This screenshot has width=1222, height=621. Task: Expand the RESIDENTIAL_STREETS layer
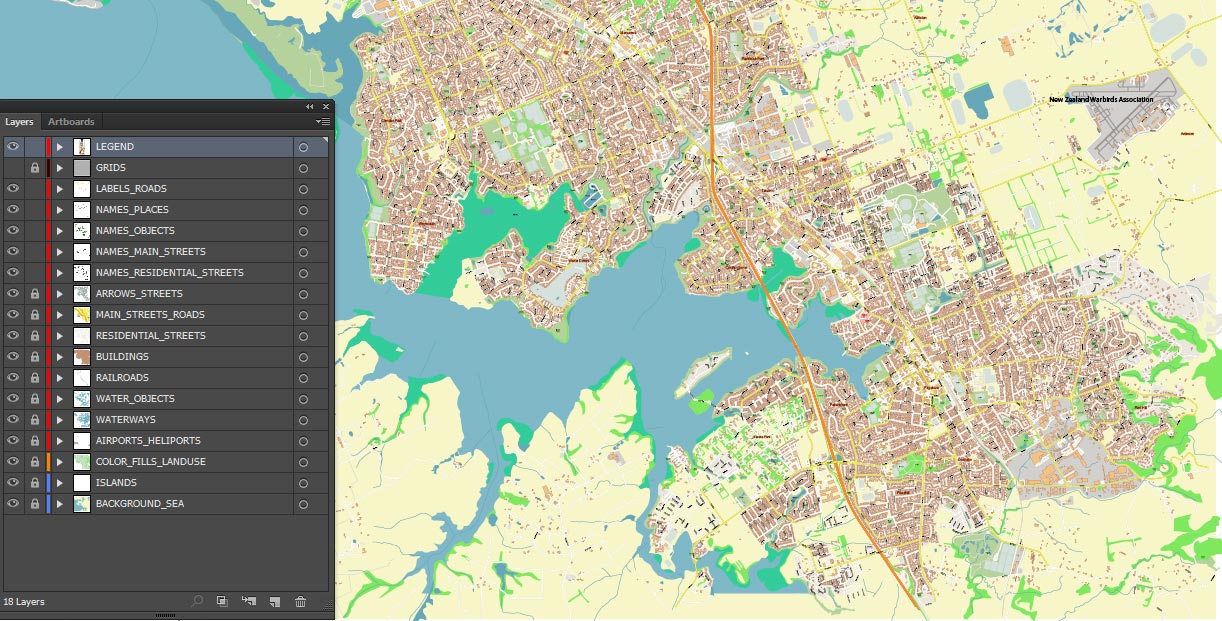(x=60, y=336)
